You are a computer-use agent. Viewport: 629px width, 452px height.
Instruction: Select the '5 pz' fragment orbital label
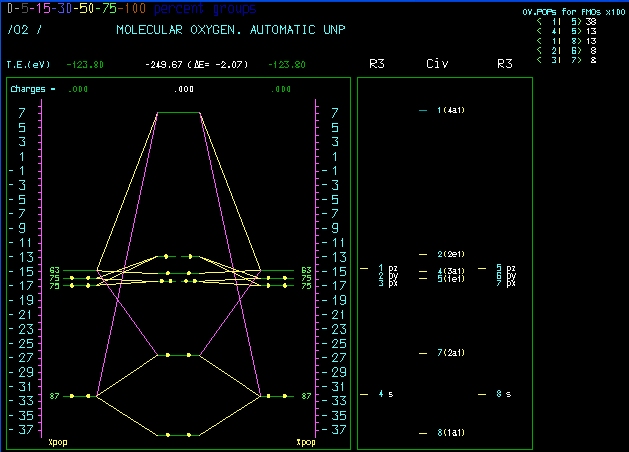[506, 268]
